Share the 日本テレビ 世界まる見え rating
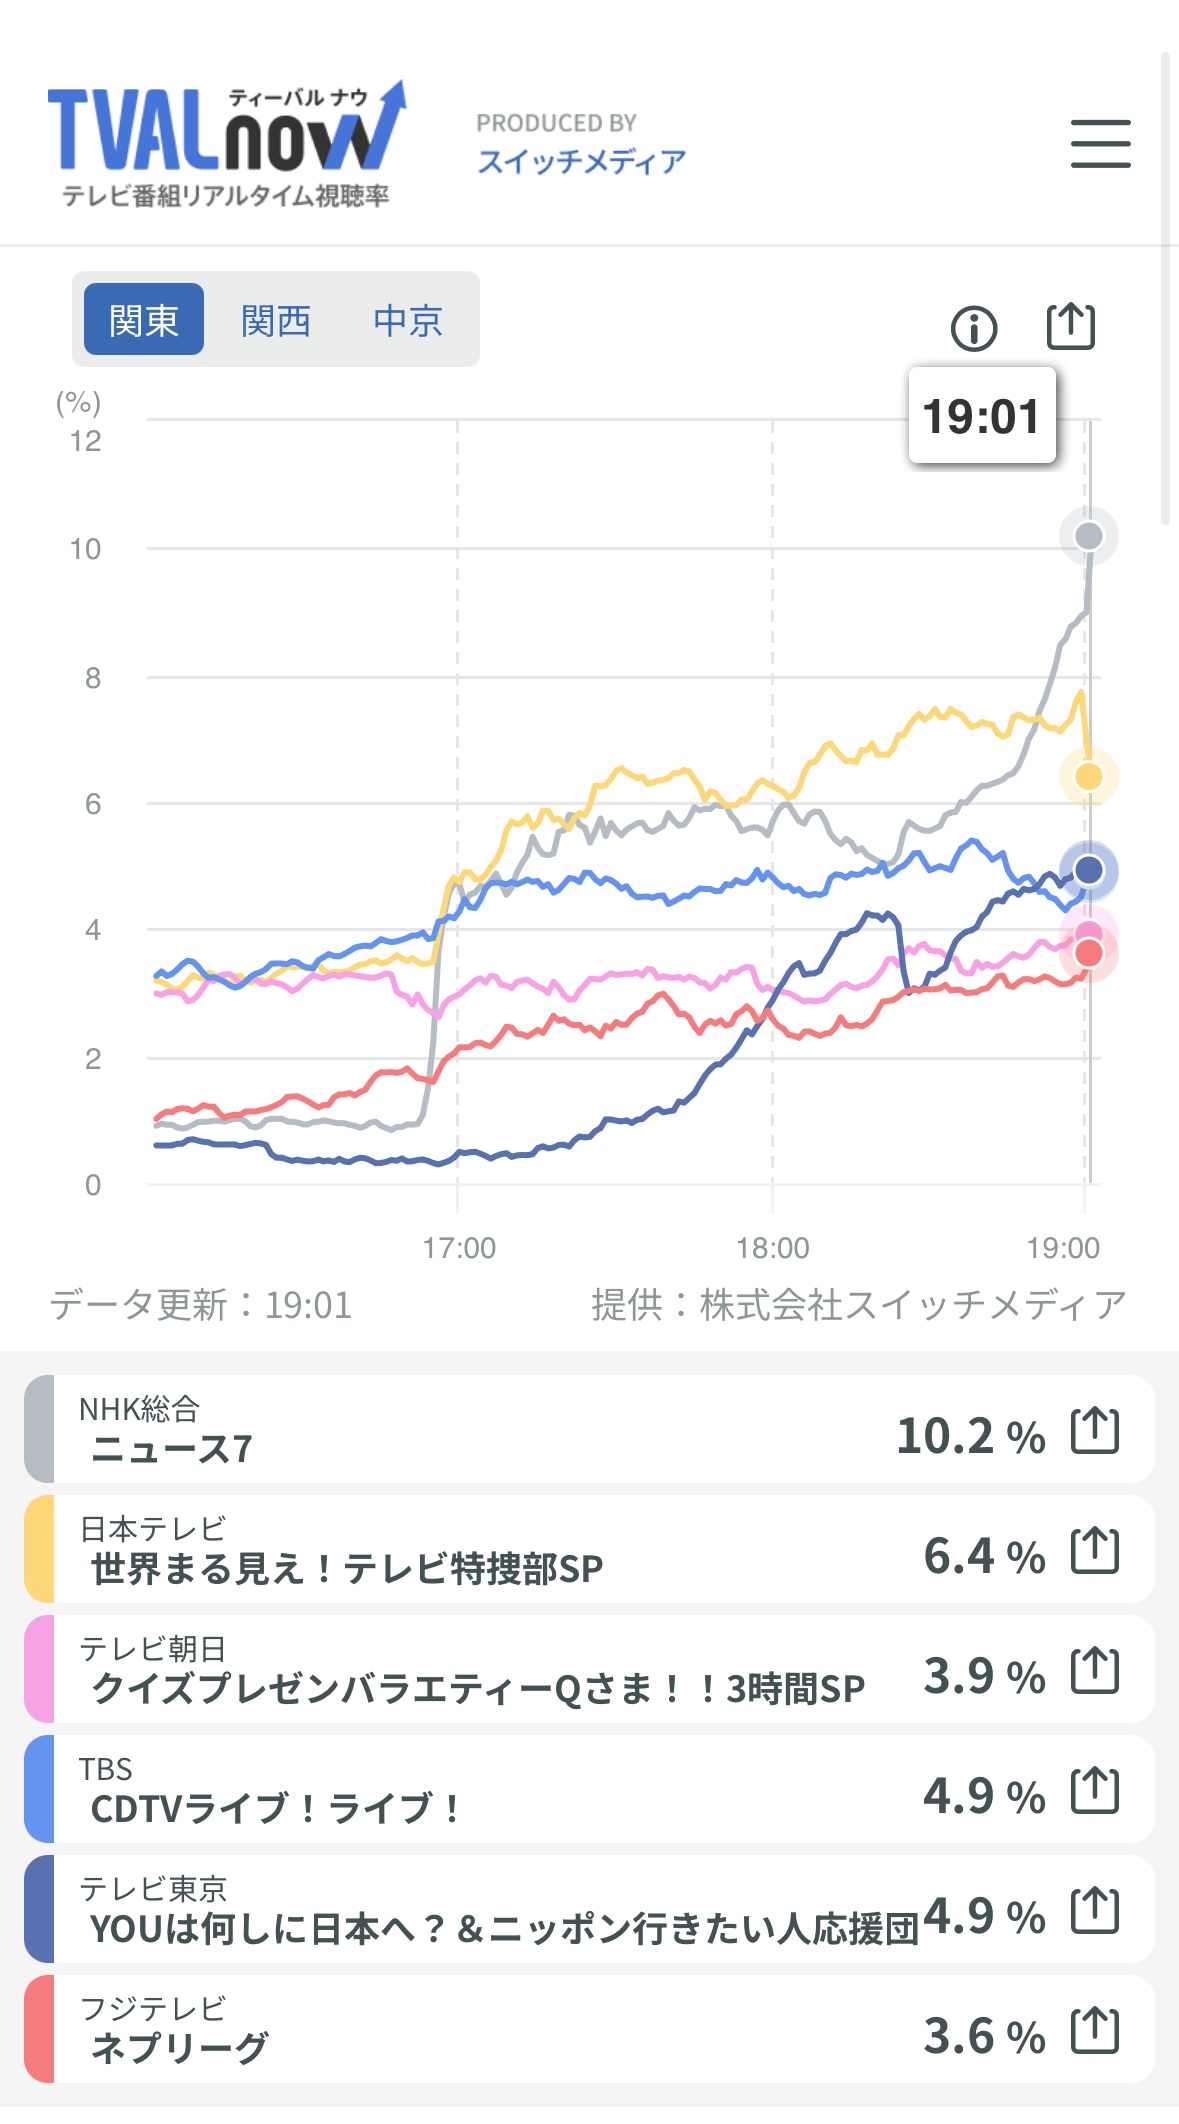Screen dimensions: 1179x2124 pyautogui.click(x=1094, y=1550)
